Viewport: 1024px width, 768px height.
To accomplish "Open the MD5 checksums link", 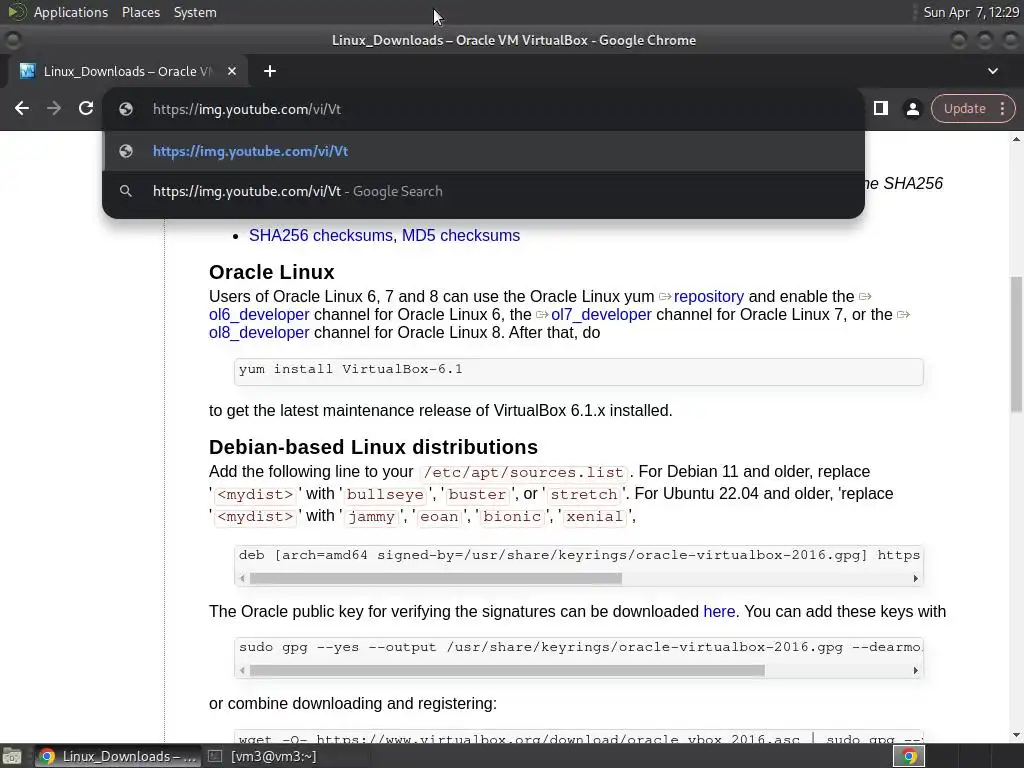I will [460, 235].
